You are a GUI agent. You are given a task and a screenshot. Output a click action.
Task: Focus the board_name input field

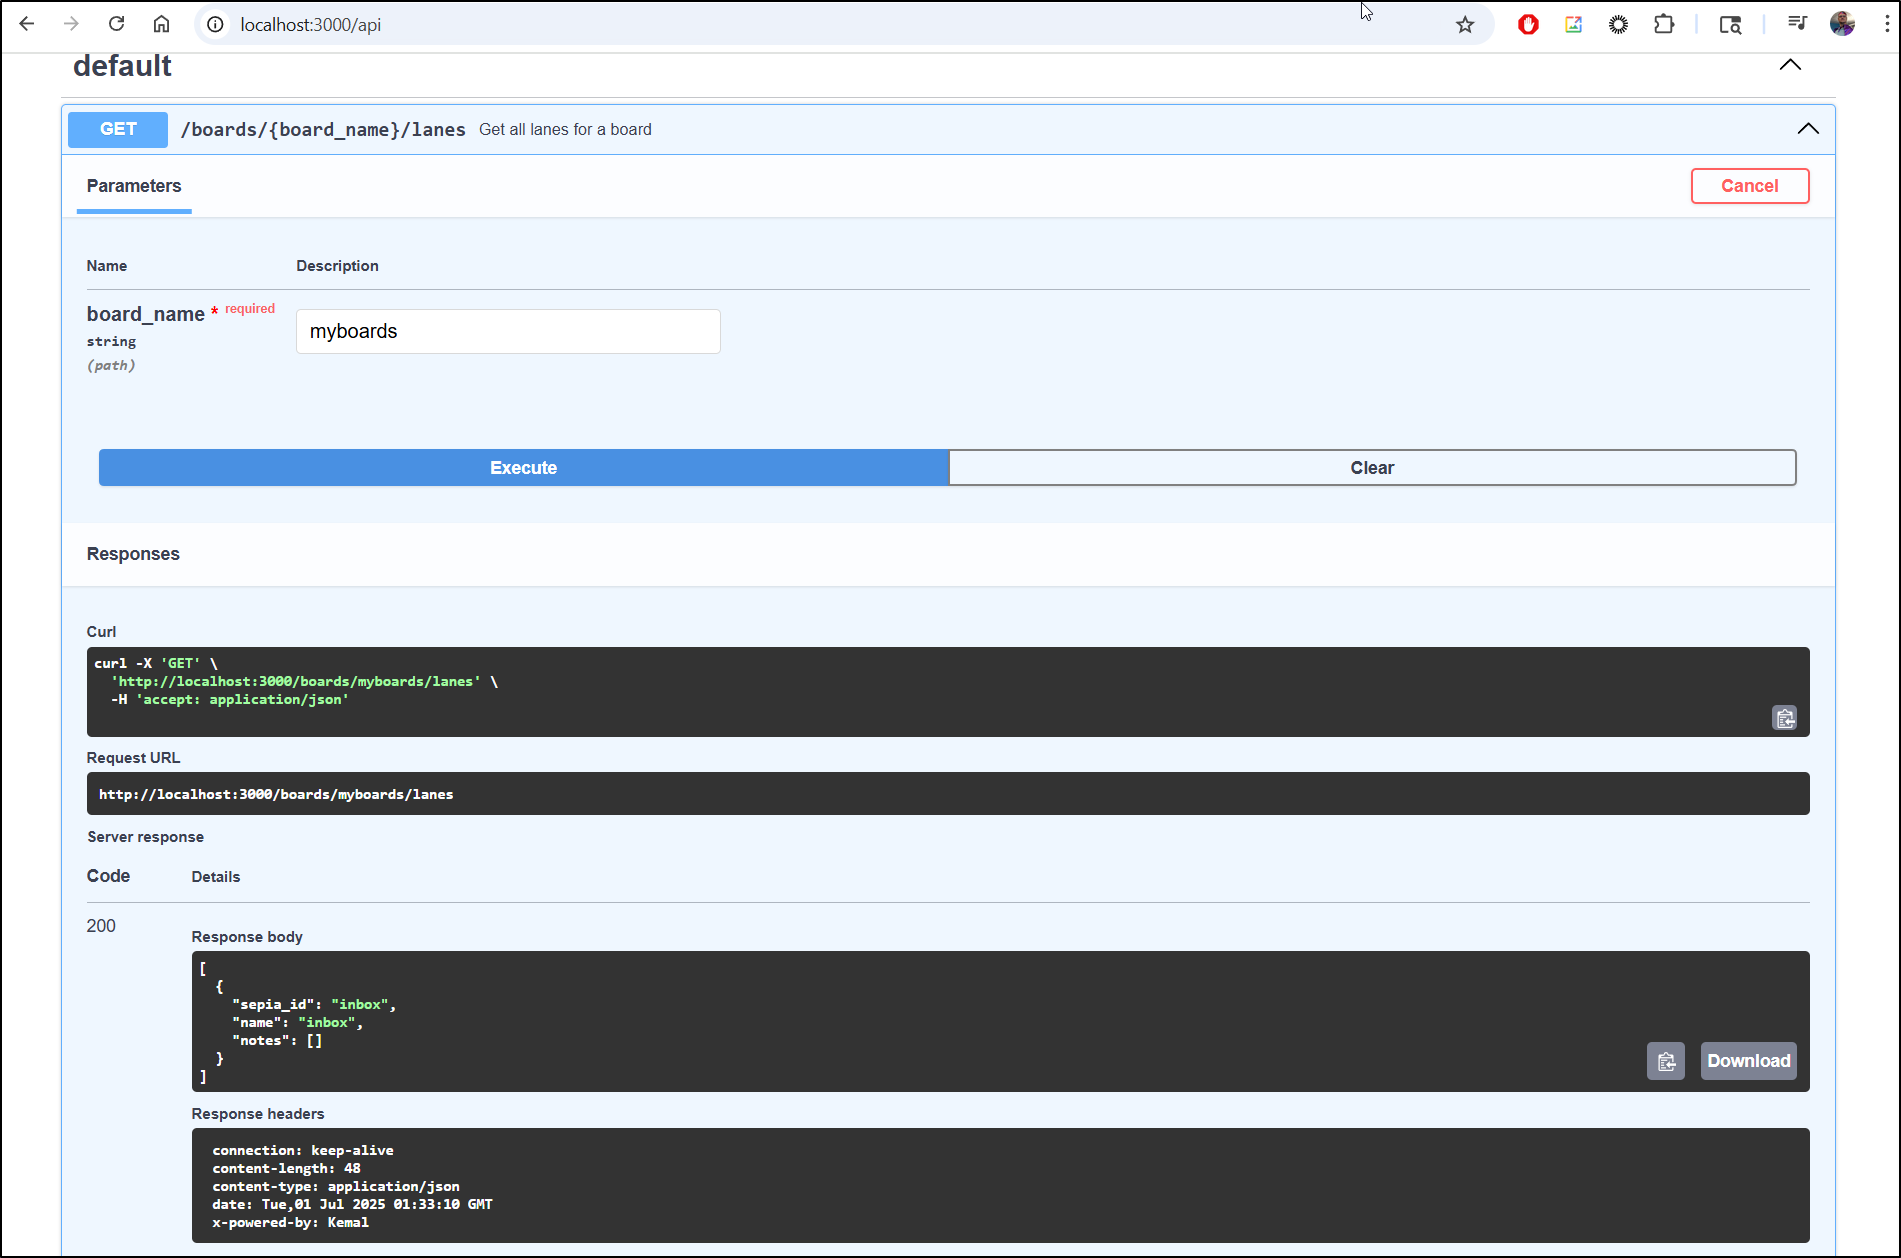(508, 331)
